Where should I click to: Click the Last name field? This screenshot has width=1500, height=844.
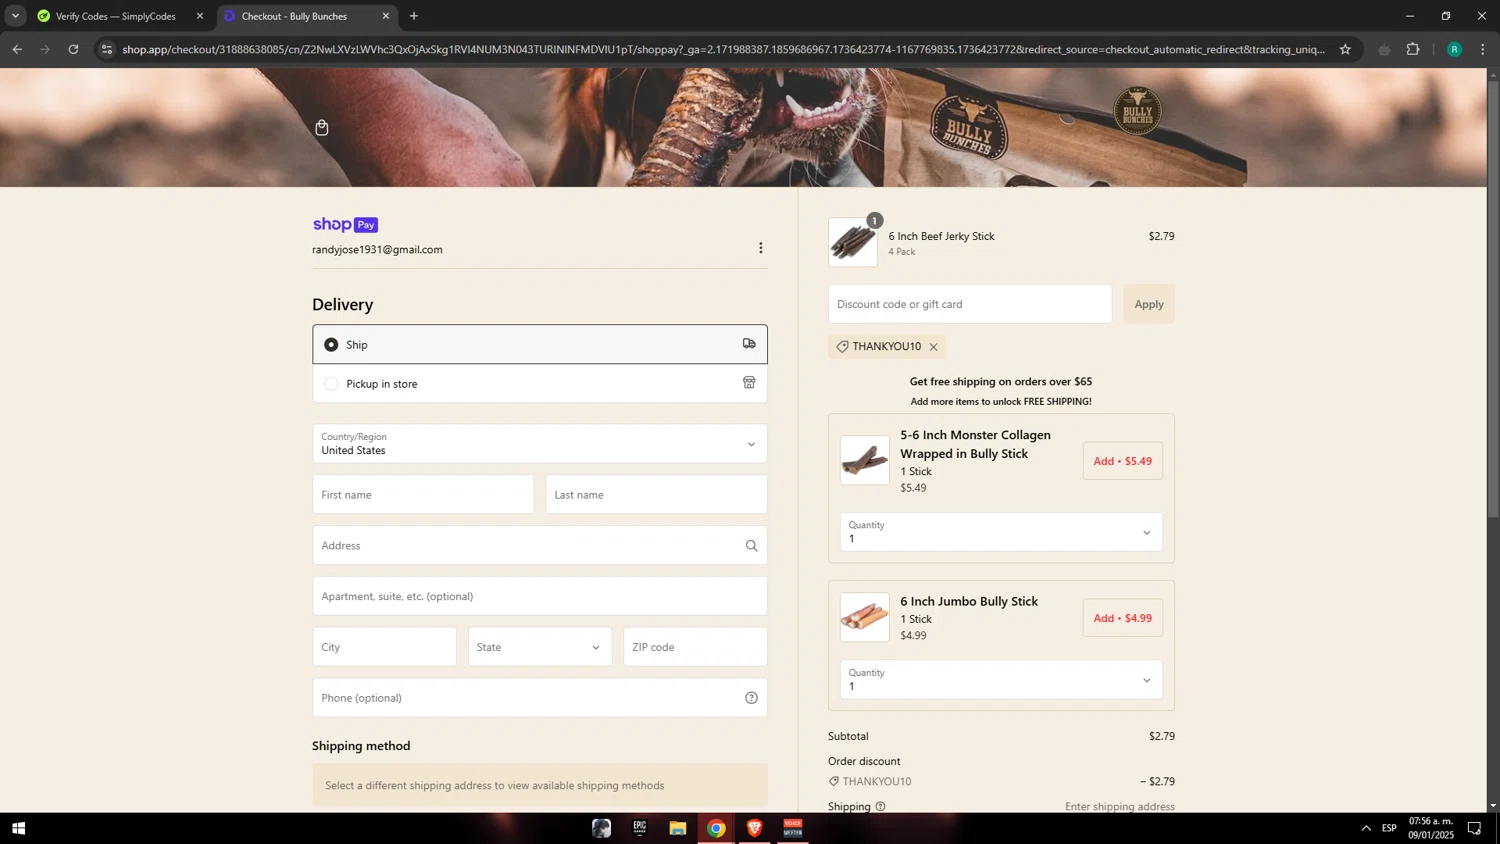(x=656, y=495)
